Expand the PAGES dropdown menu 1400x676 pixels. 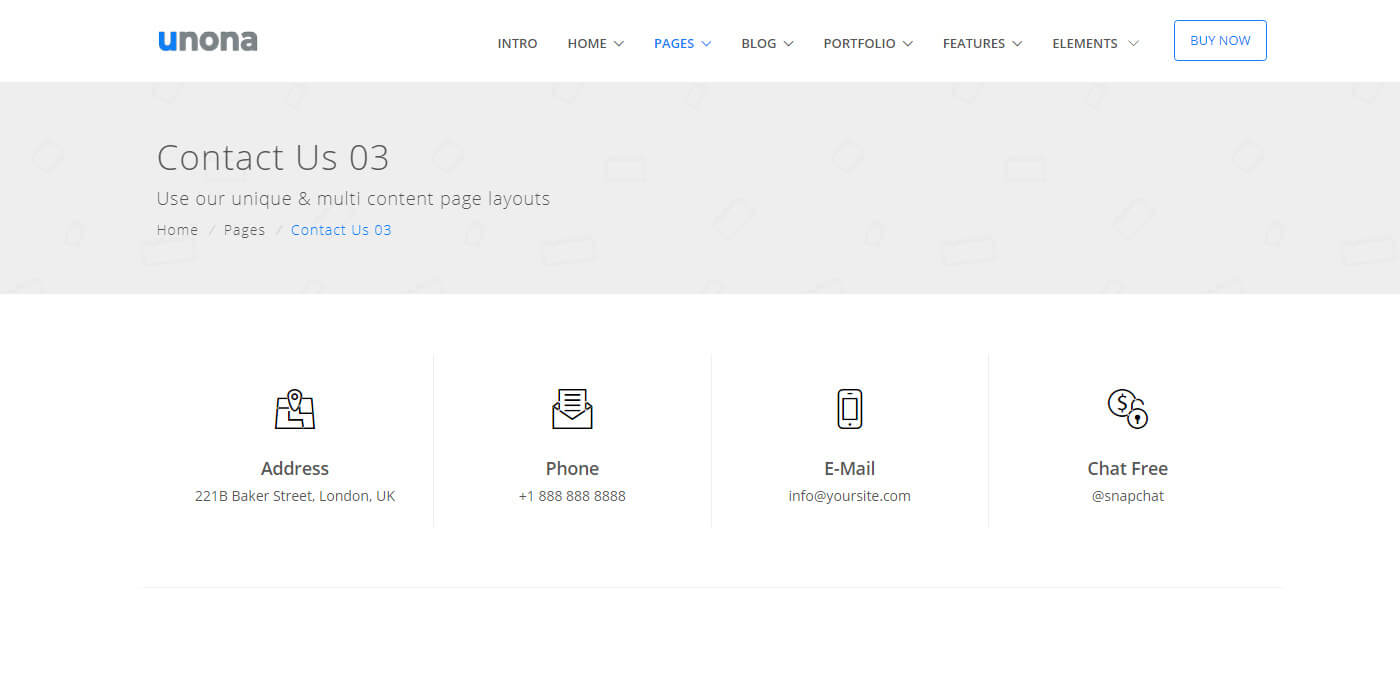click(675, 43)
